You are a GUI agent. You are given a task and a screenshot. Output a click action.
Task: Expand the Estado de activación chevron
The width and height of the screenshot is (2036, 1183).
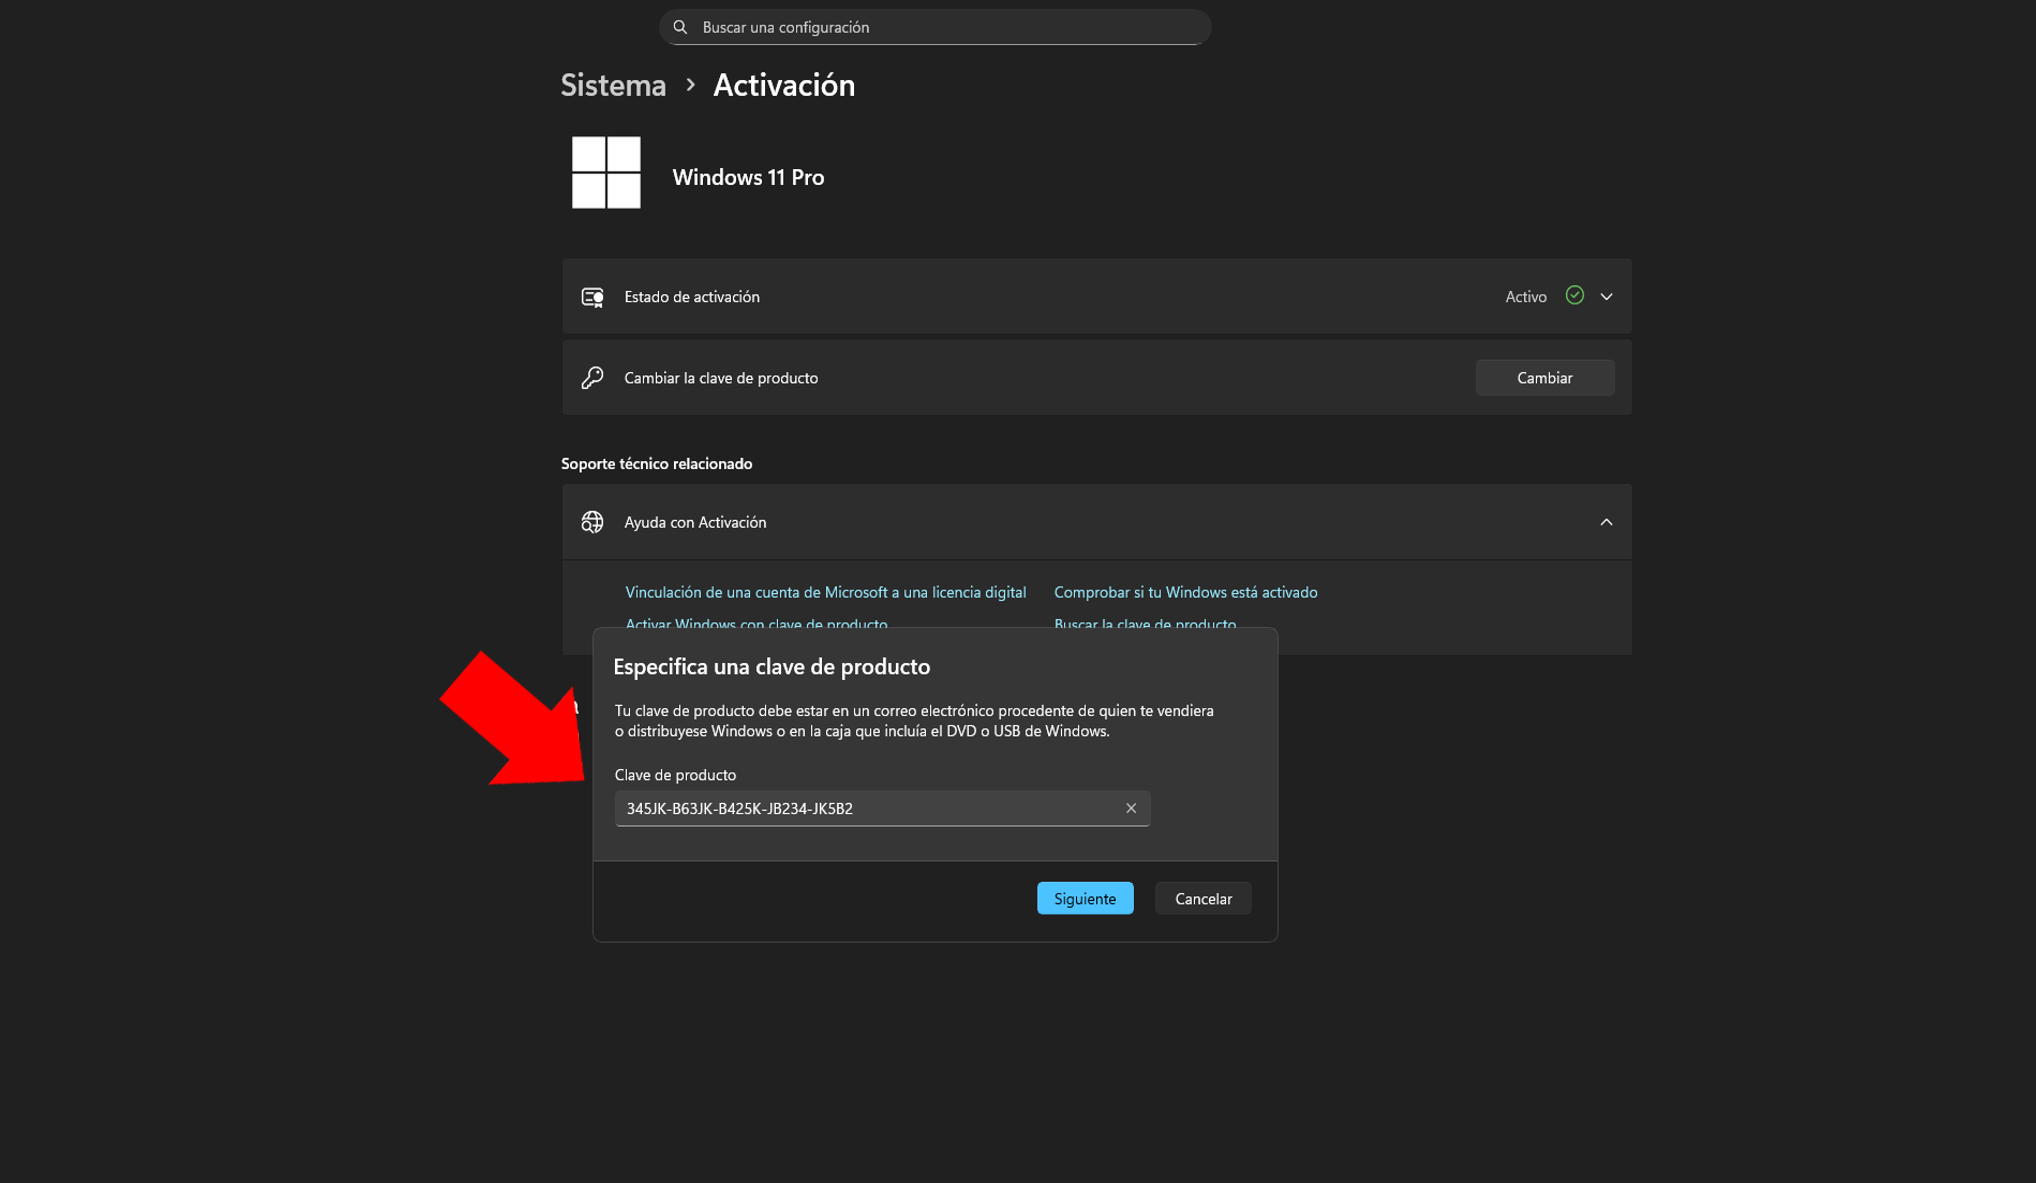click(x=1606, y=297)
